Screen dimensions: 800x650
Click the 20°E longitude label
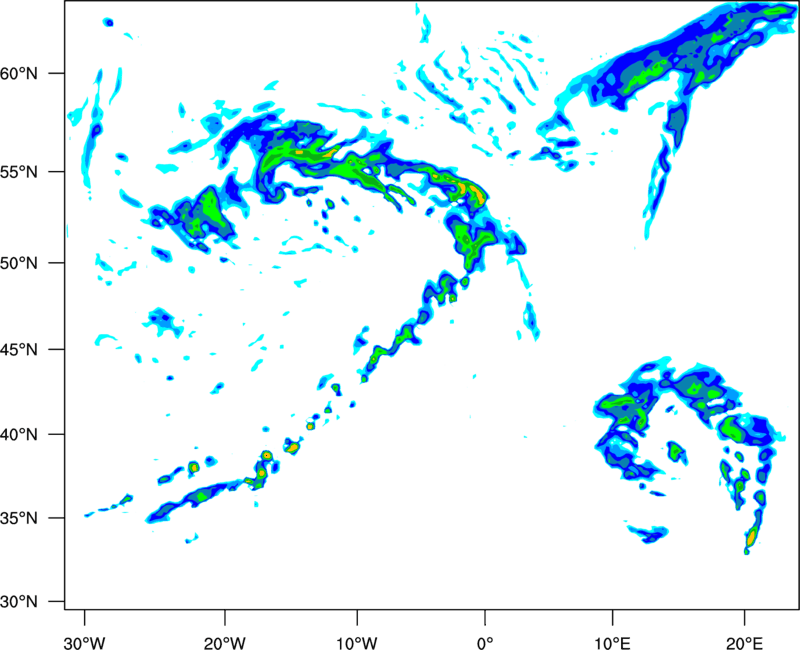[744, 643]
